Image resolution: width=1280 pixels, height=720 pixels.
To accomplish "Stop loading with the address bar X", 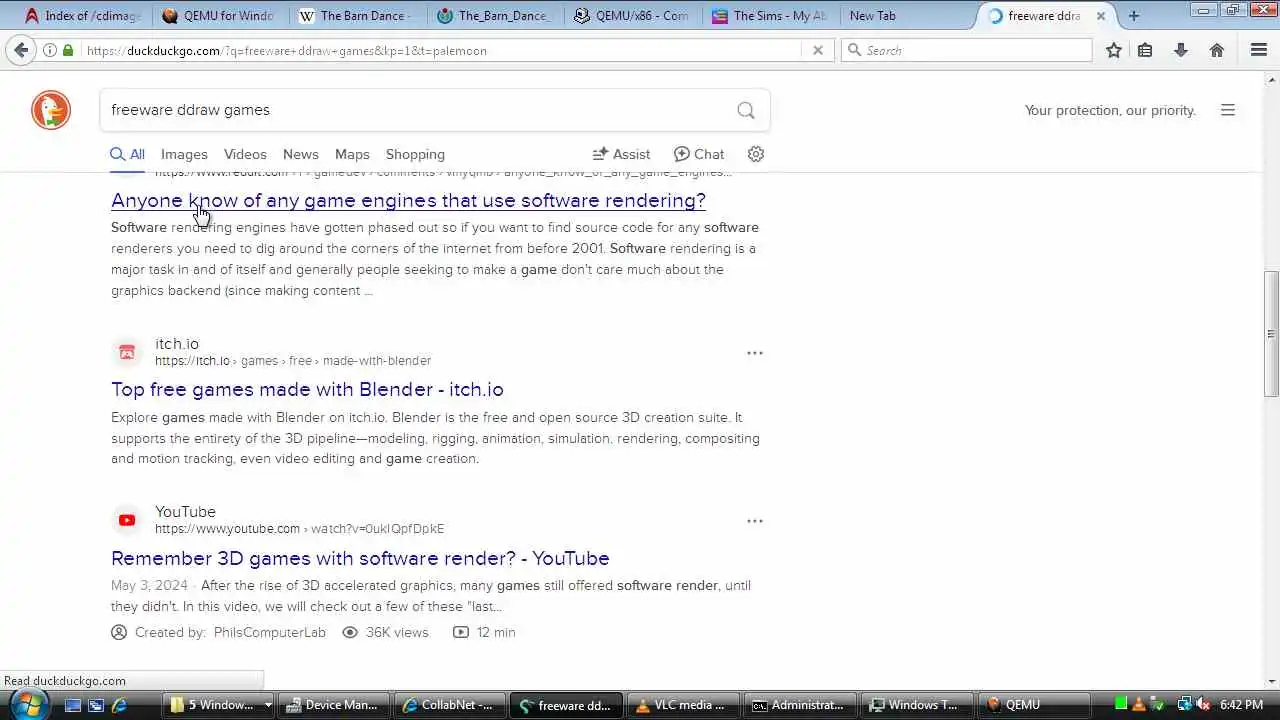I will (x=818, y=50).
